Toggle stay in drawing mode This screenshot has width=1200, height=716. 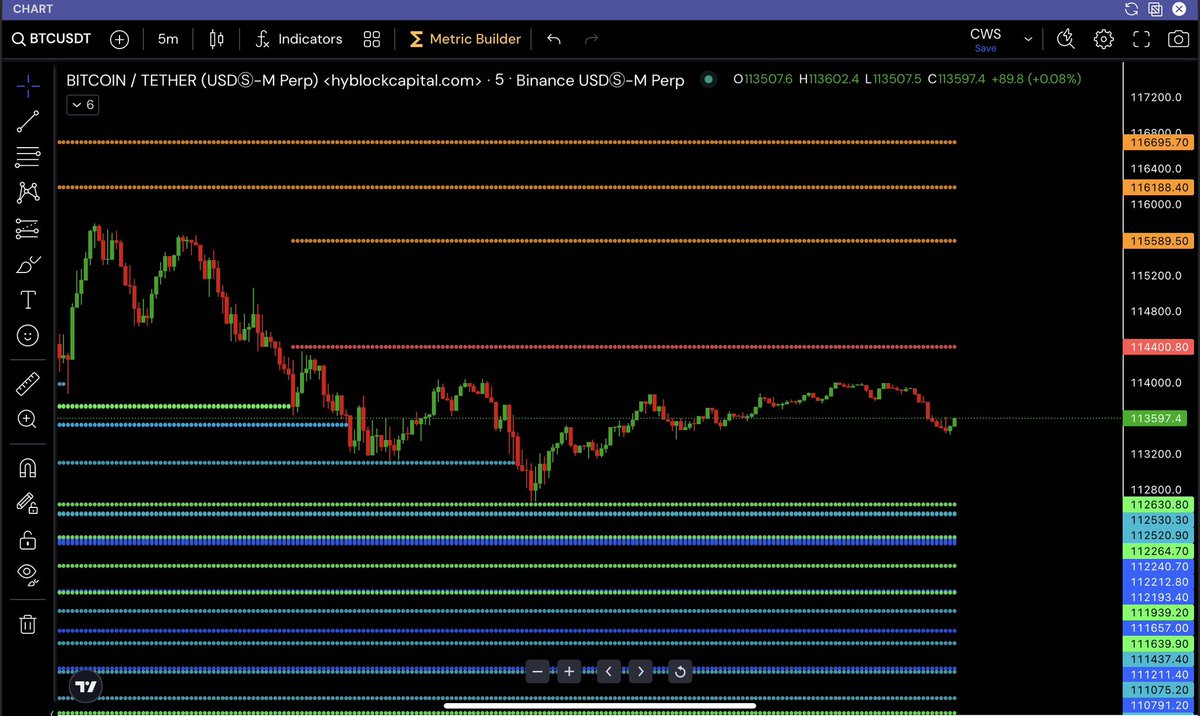pos(28,504)
